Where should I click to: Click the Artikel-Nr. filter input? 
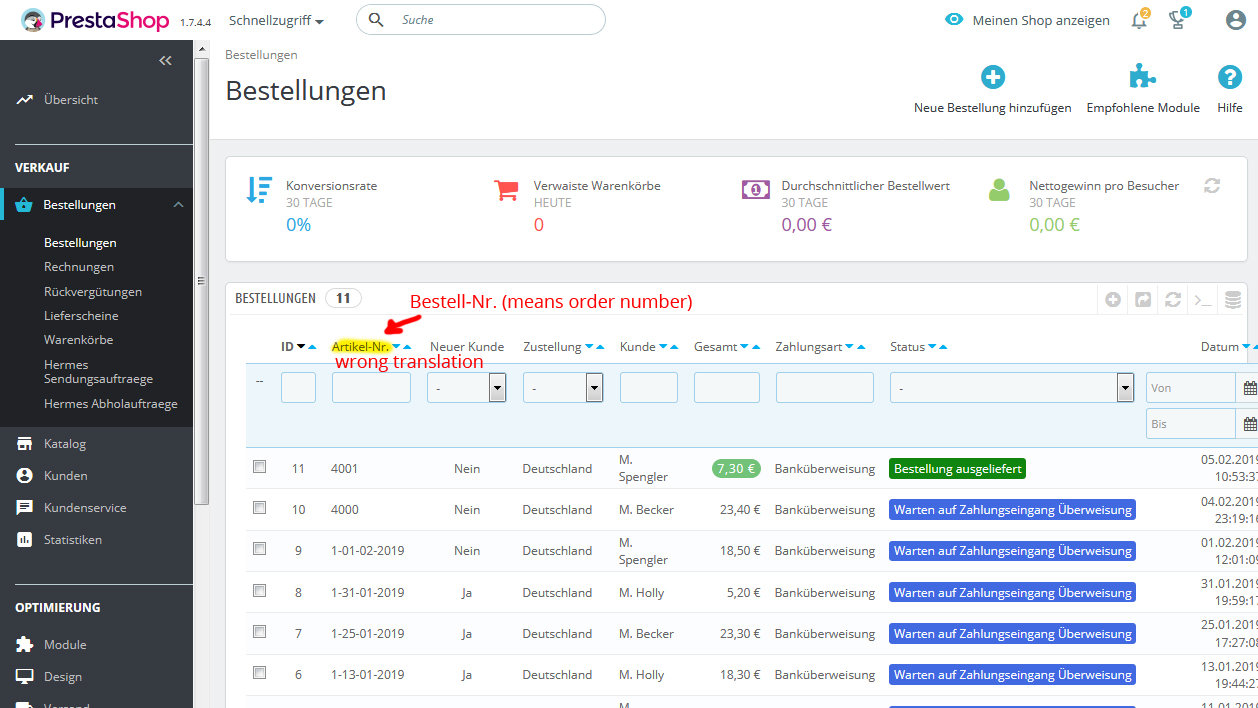pyautogui.click(x=371, y=387)
